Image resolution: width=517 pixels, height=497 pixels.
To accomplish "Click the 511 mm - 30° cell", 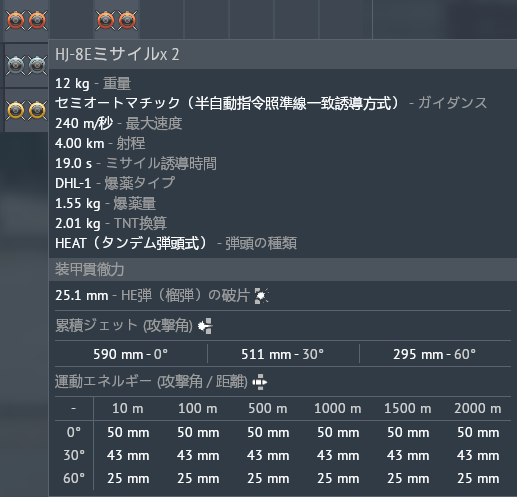I will click(x=283, y=354).
